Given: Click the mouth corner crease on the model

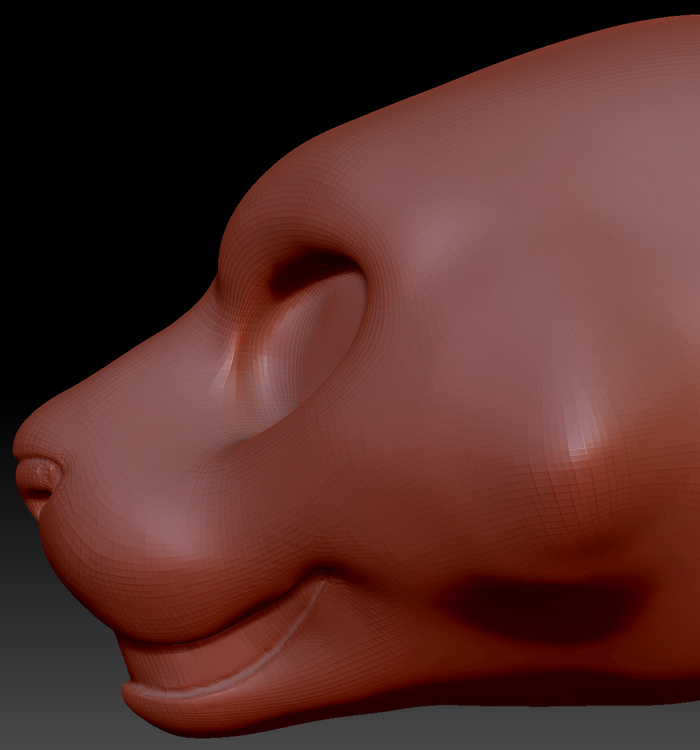Looking at the screenshot, I should pos(323,575).
